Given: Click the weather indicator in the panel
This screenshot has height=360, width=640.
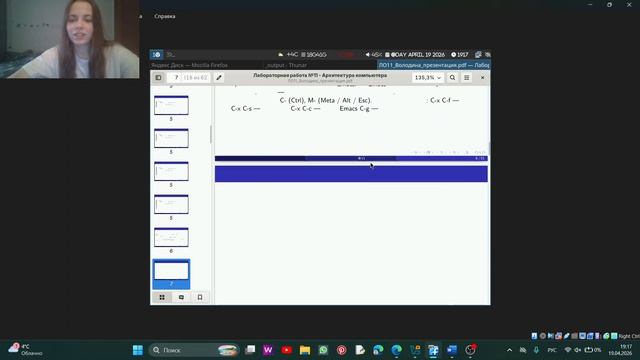Looking at the screenshot, I should pyautogui.click(x=288, y=54).
